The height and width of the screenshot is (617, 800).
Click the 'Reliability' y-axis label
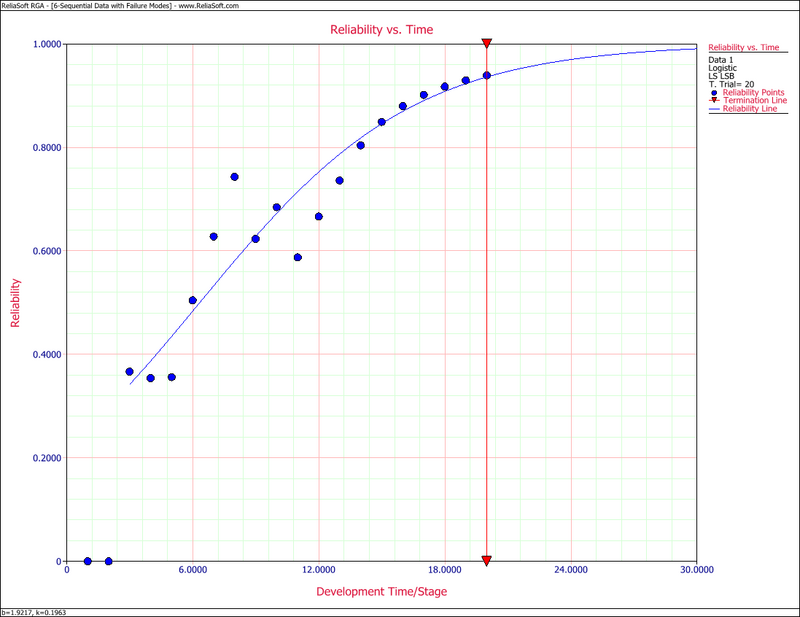15,303
